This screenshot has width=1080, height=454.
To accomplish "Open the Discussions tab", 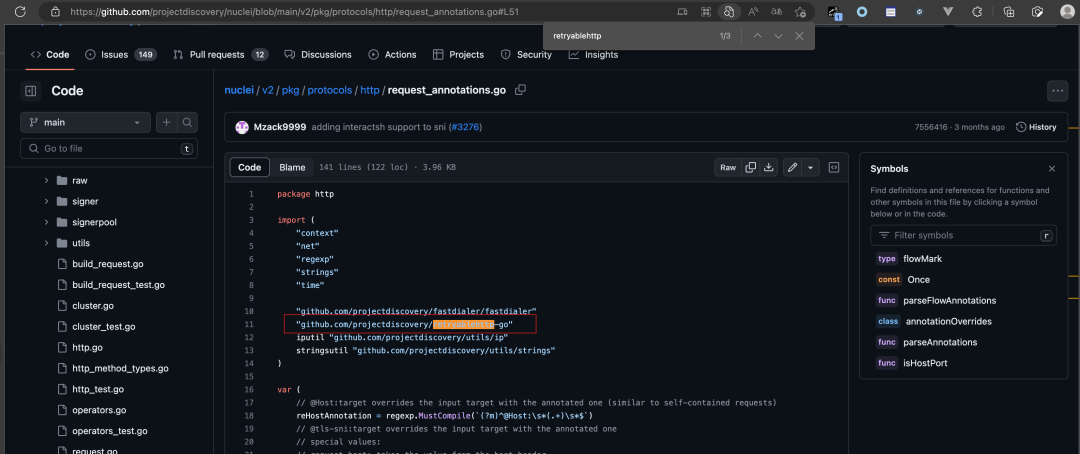I will [x=318, y=54].
